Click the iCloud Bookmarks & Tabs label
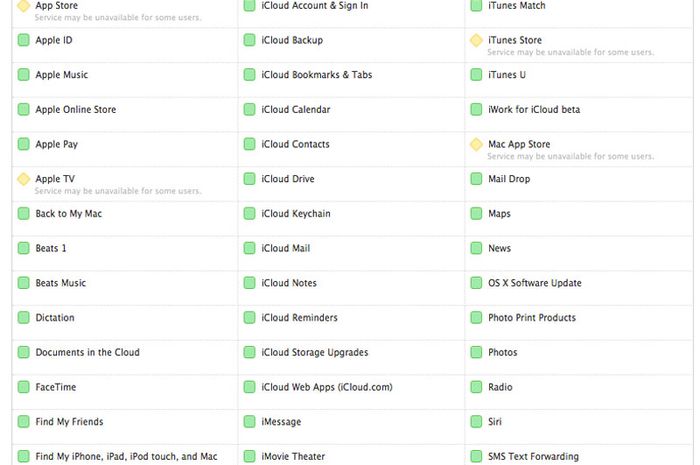This screenshot has width=700, height=465. pos(317,75)
